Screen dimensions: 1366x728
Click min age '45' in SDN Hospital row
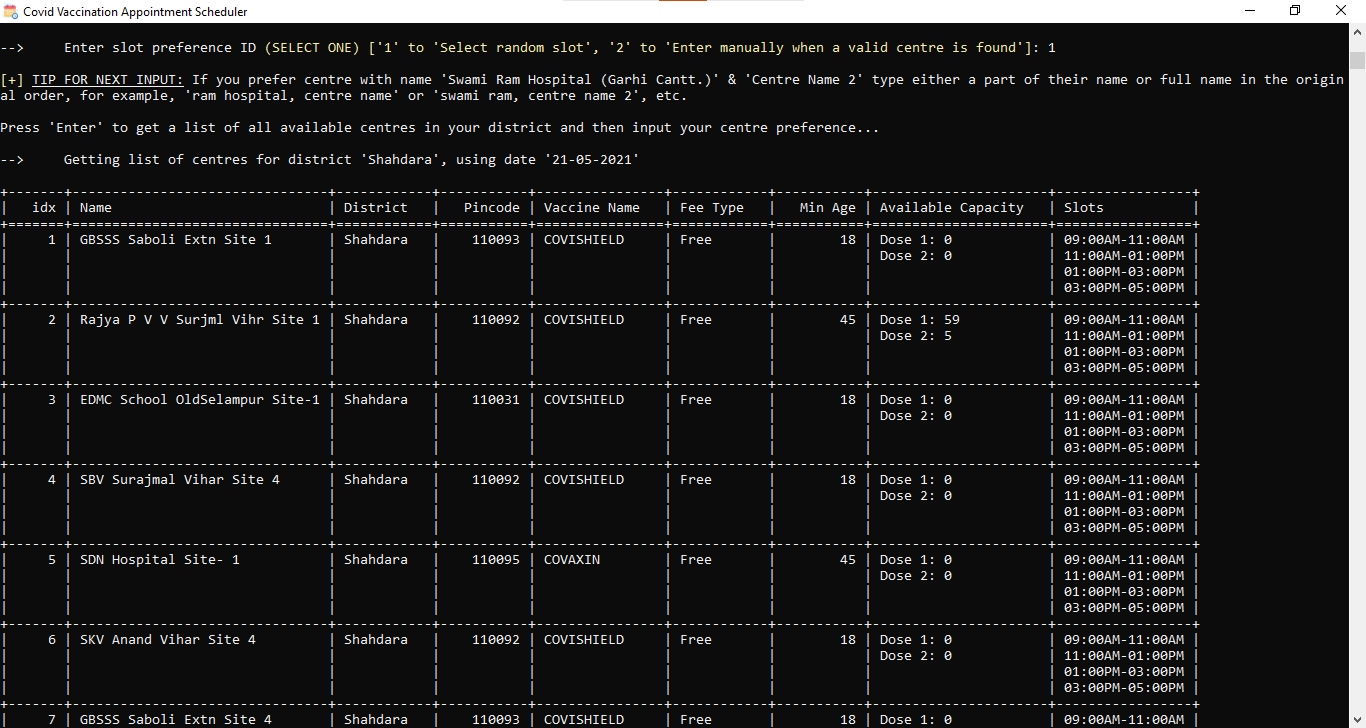pos(848,560)
